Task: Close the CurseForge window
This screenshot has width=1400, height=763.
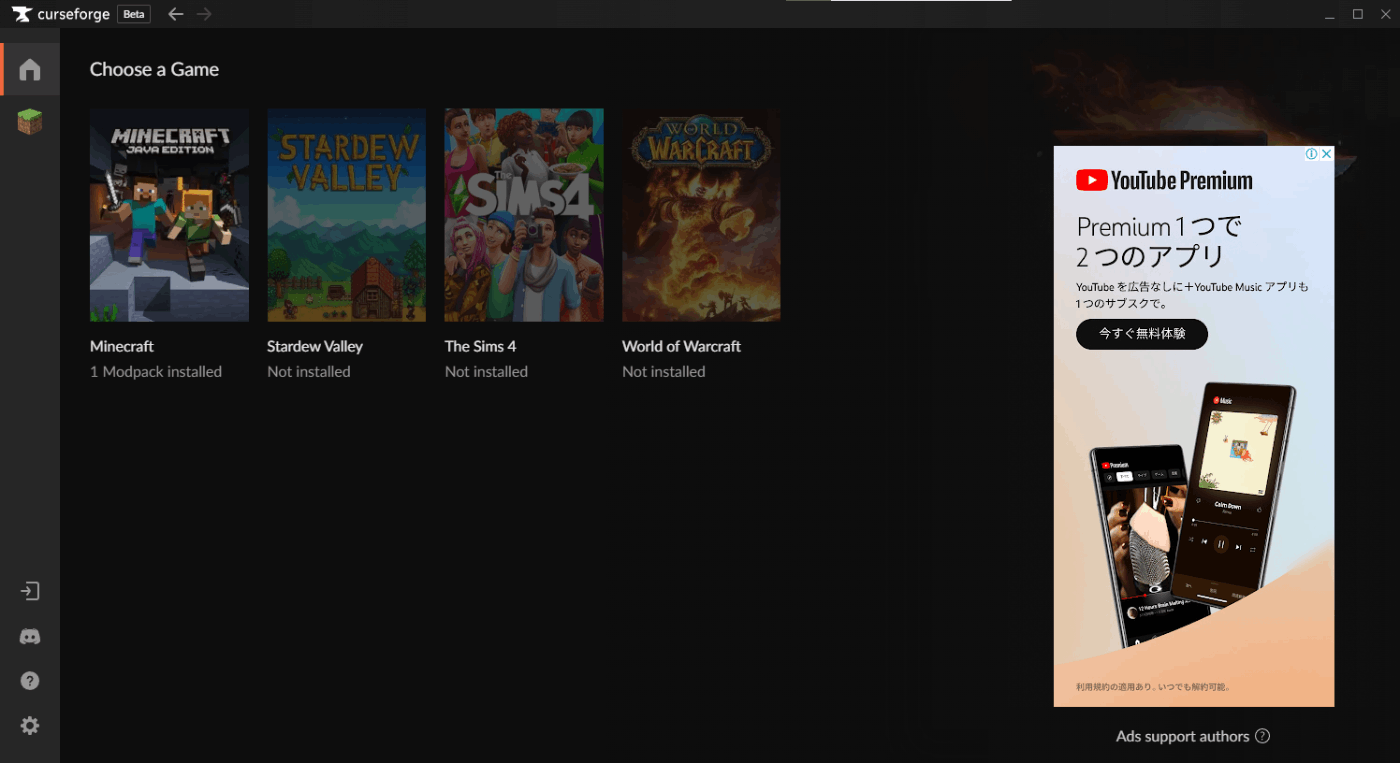Action: 1385,14
